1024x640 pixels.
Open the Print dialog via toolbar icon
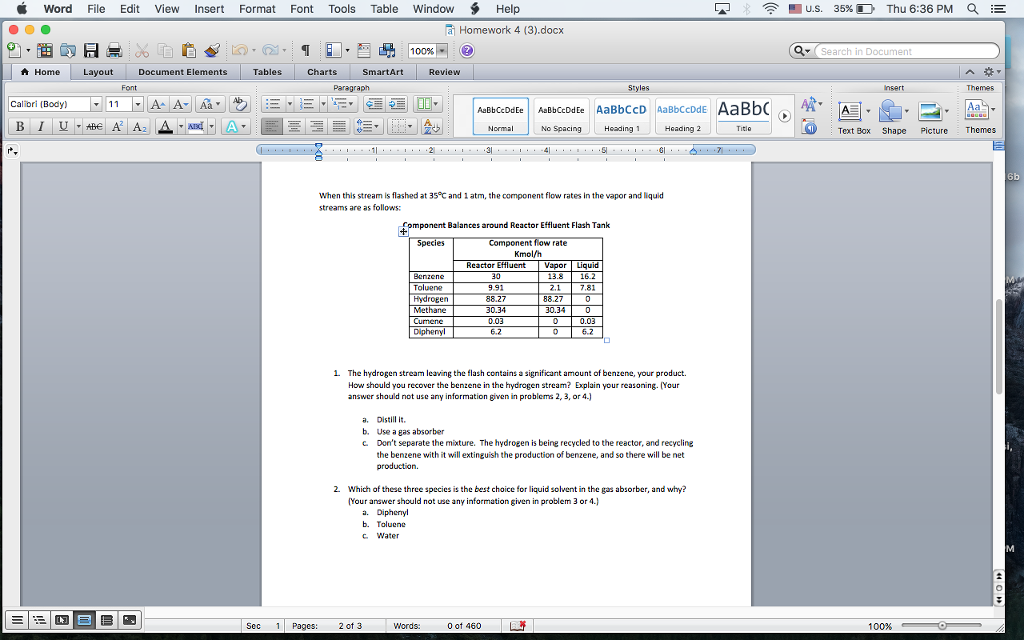click(x=114, y=49)
